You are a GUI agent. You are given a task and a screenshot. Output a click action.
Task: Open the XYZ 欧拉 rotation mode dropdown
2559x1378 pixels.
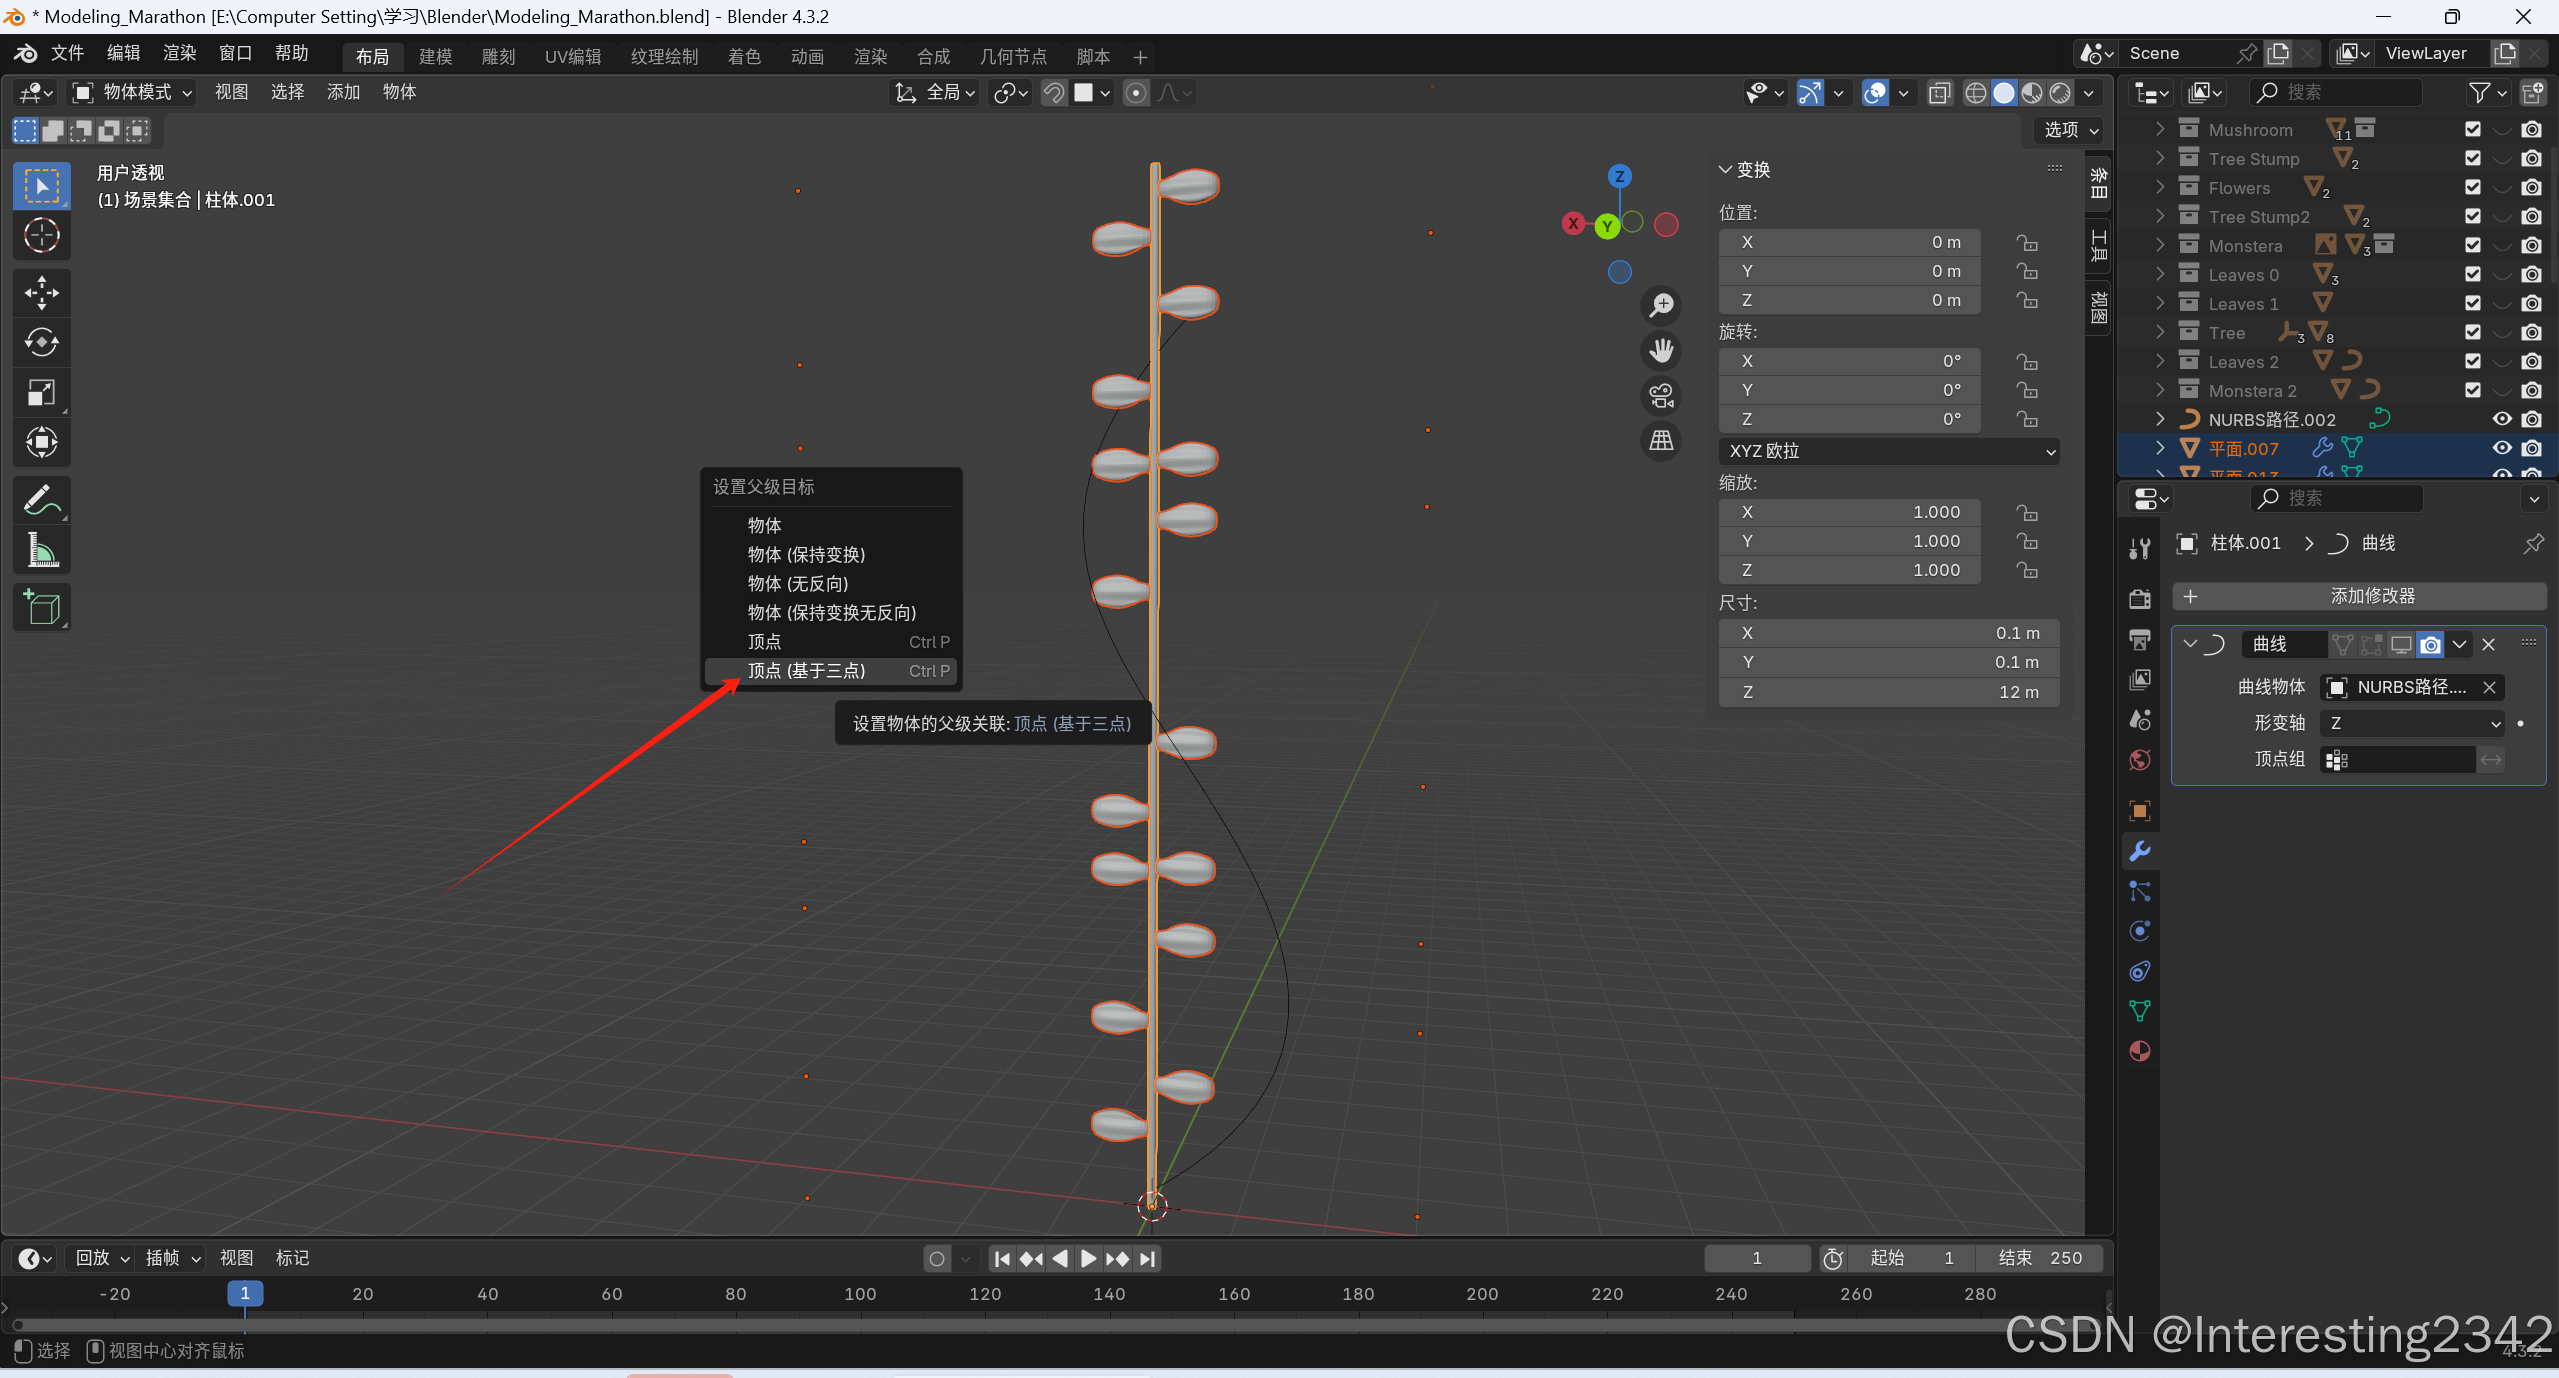[1888, 451]
